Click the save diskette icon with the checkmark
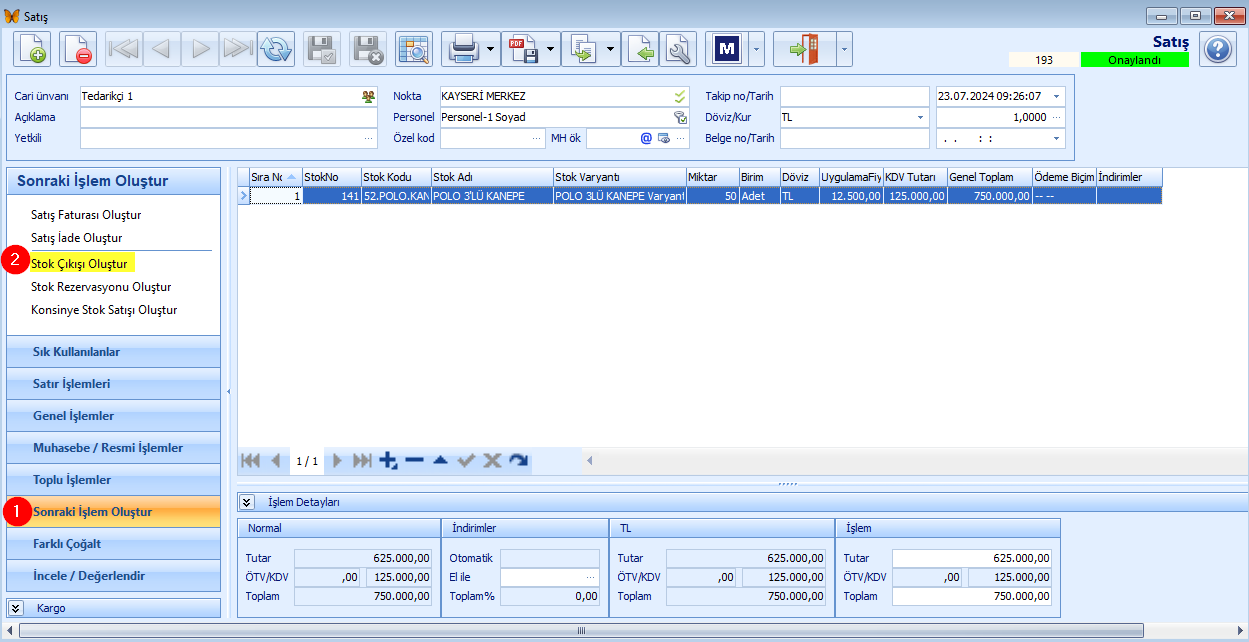 (322, 48)
